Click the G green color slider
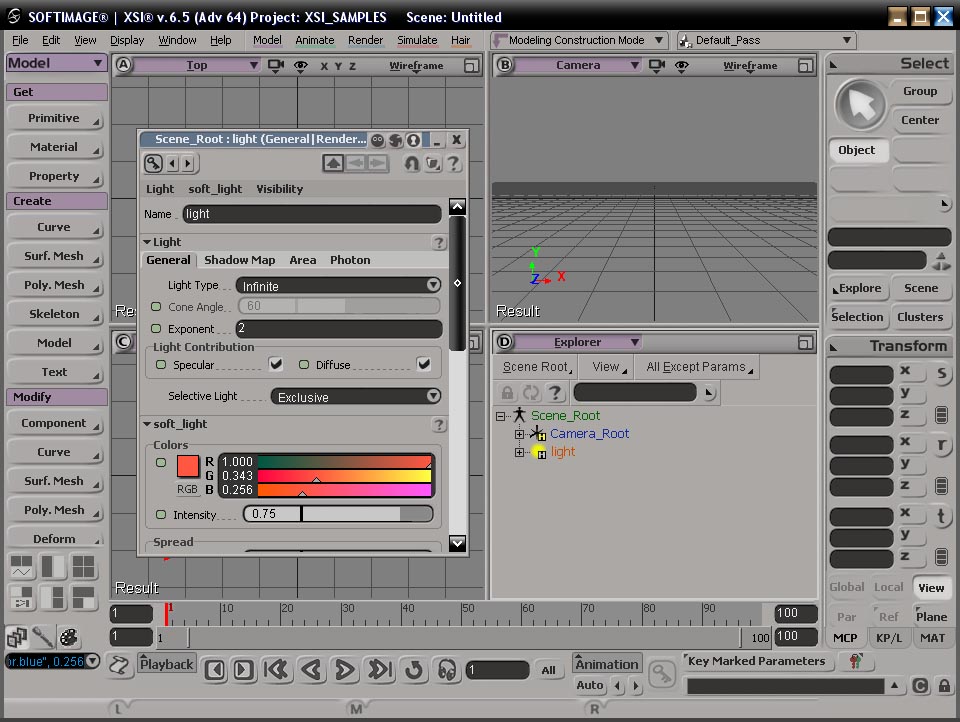 coord(345,476)
